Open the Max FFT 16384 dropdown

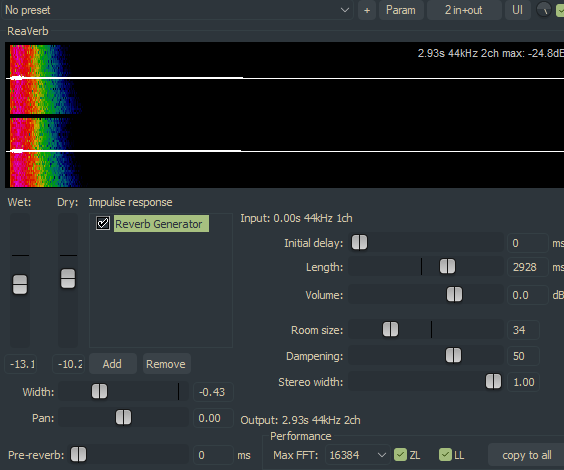click(x=358, y=455)
